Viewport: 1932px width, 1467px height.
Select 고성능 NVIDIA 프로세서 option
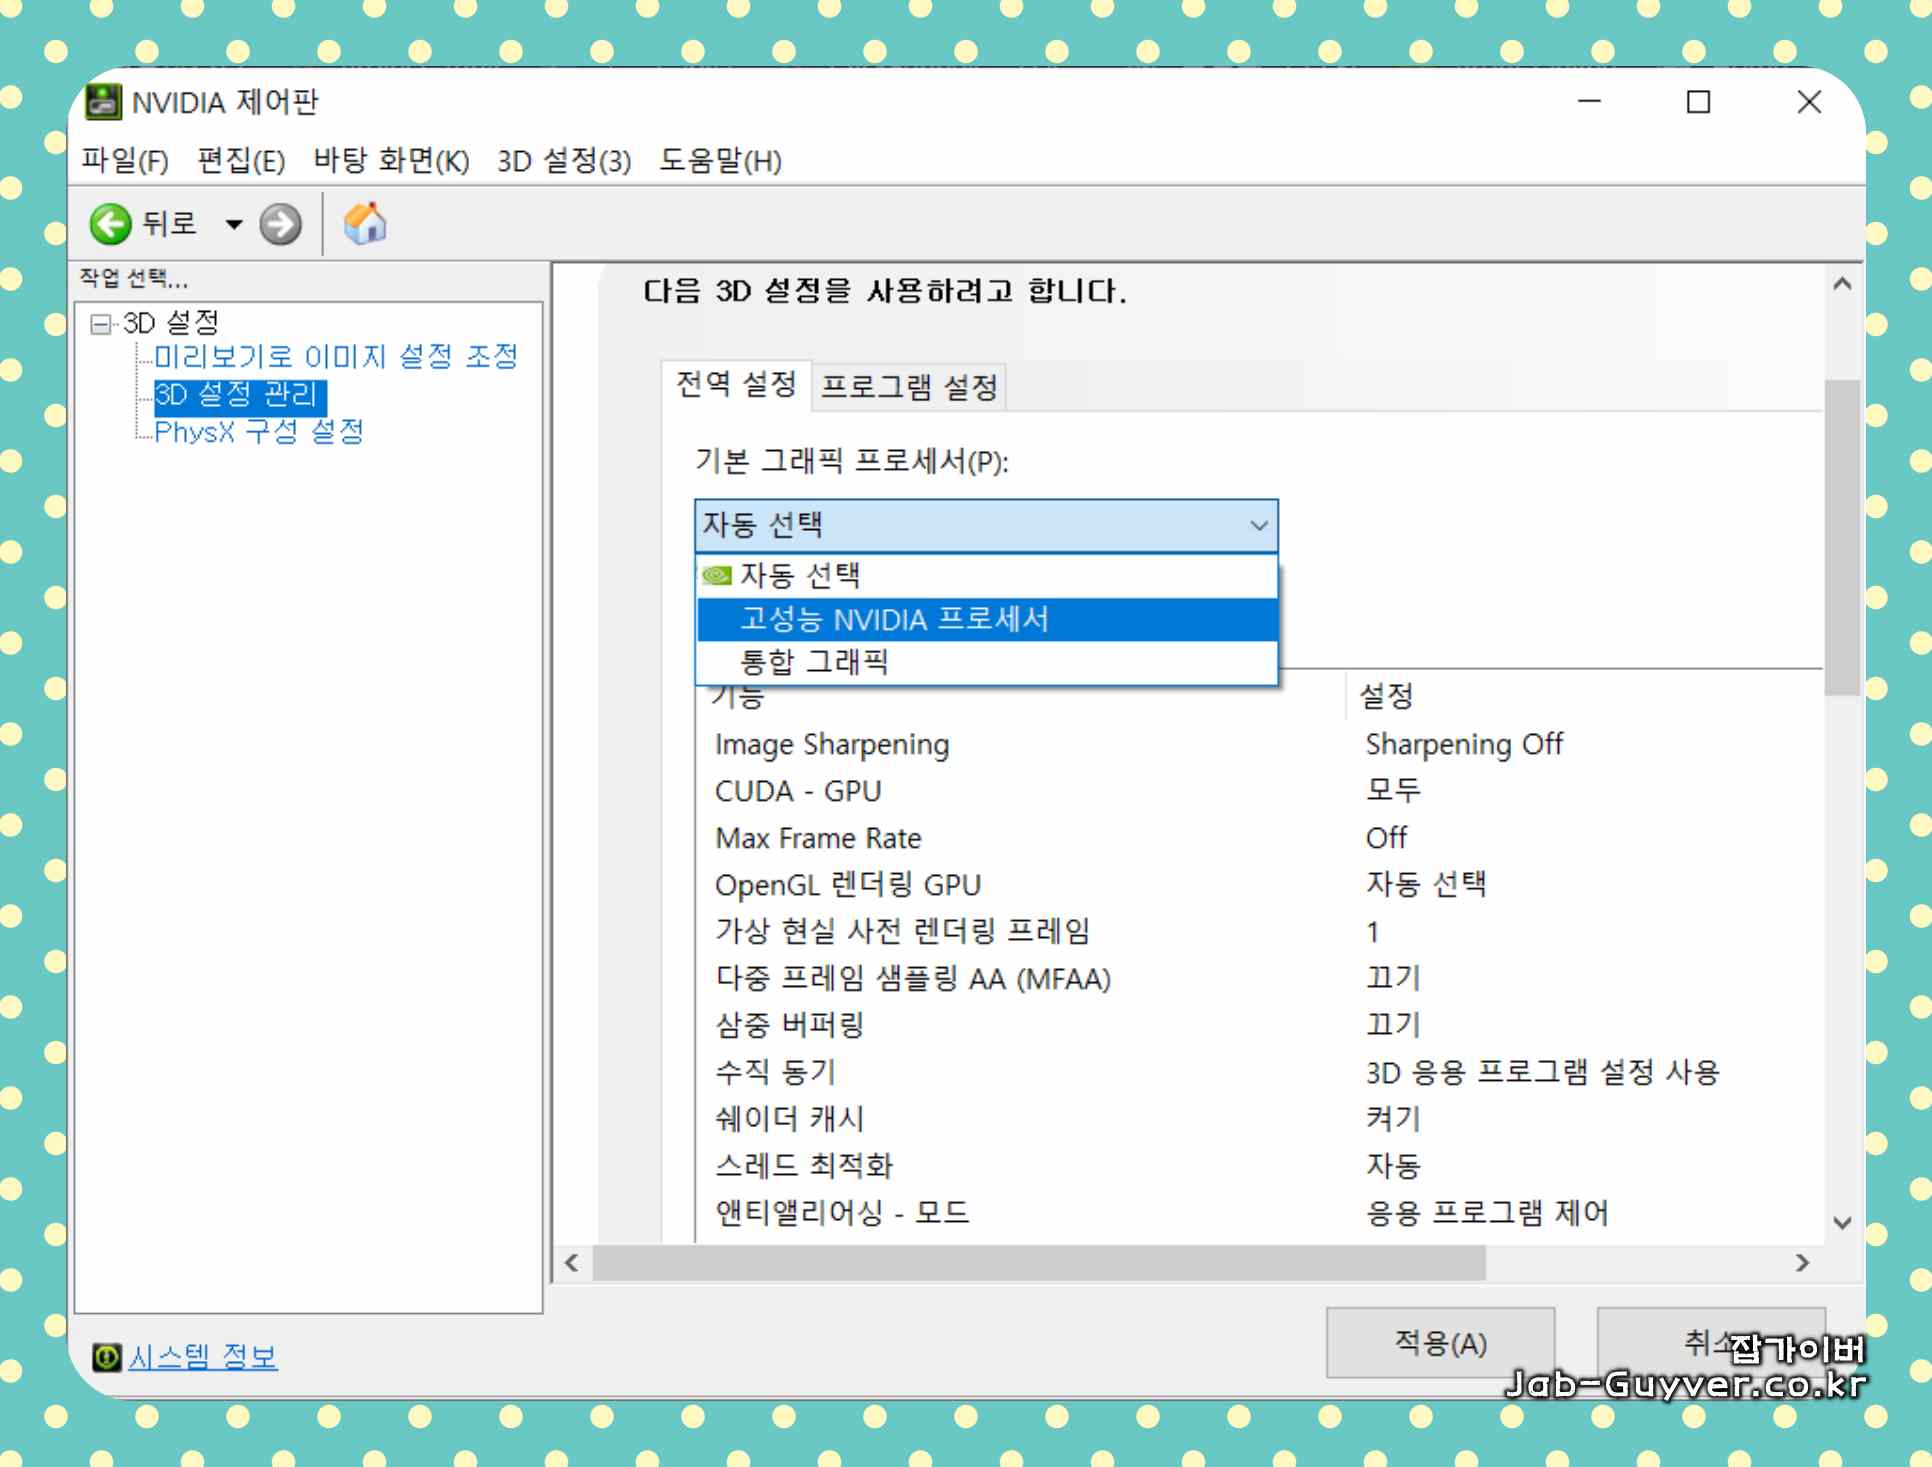click(x=893, y=619)
